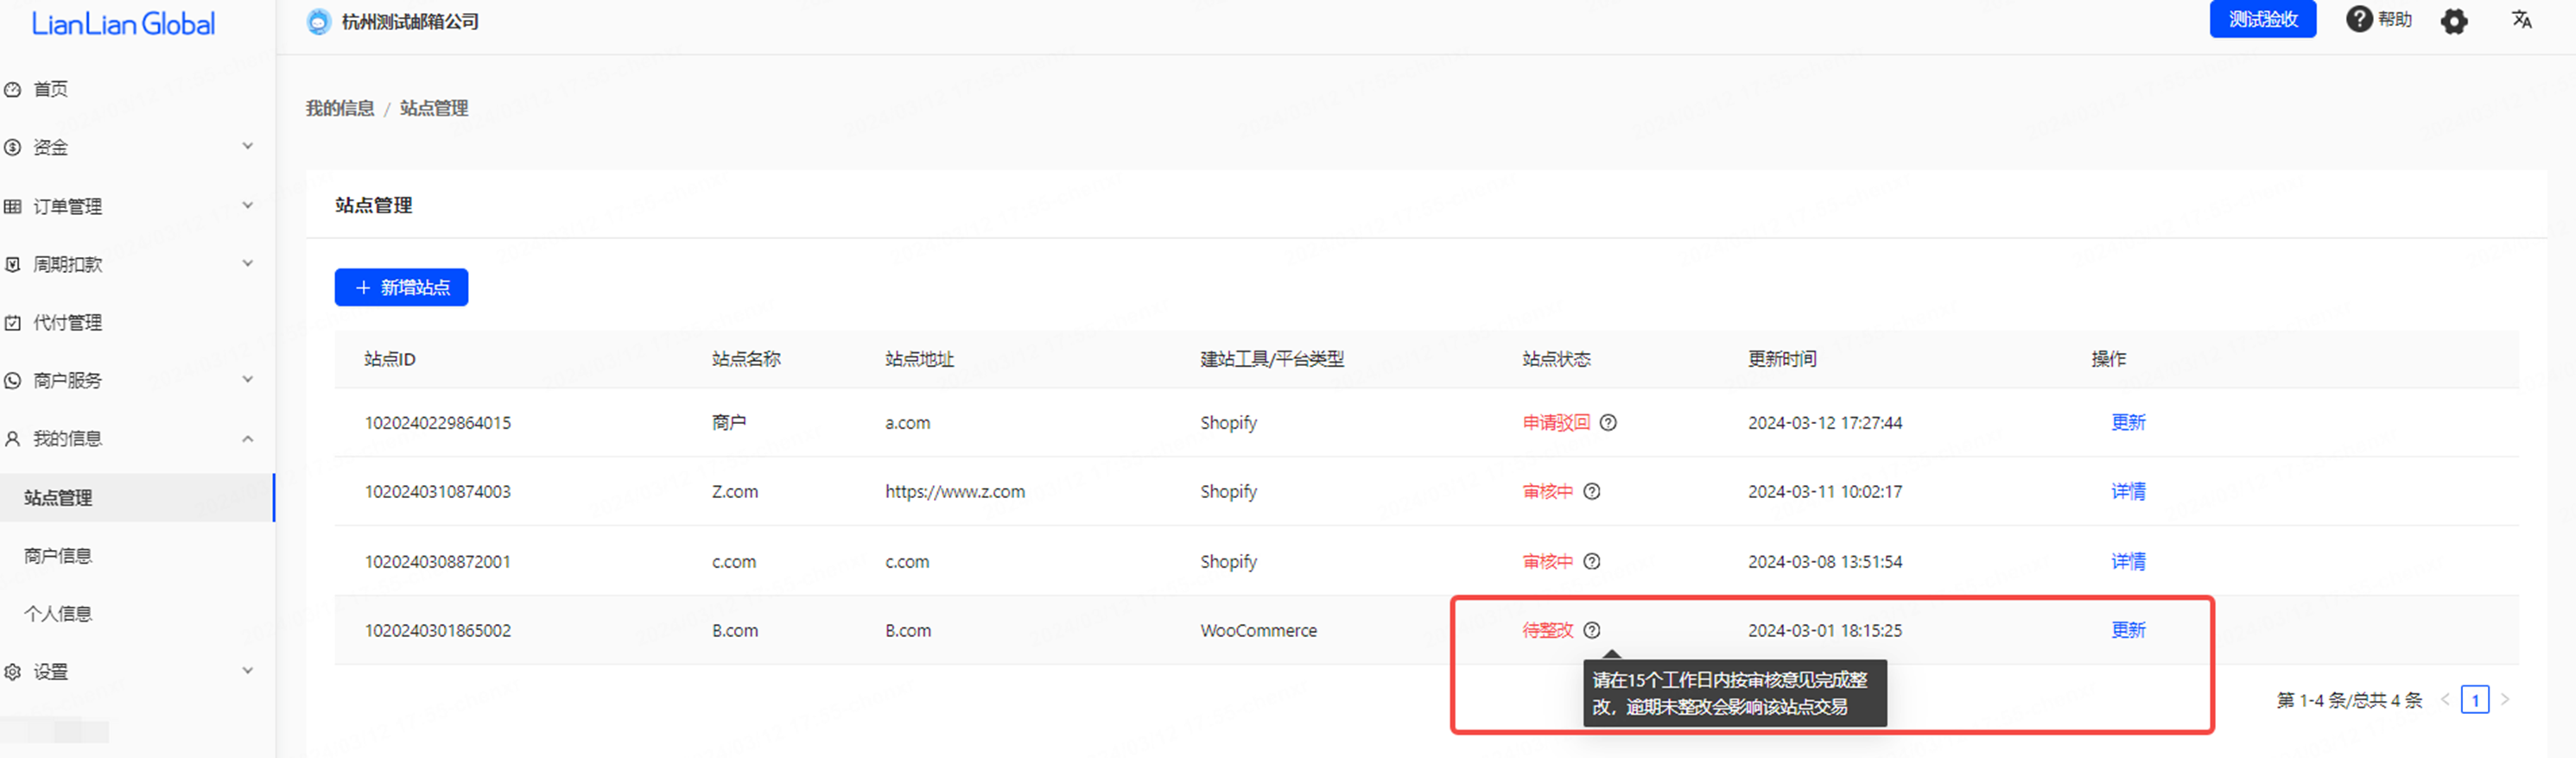This screenshot has width=2576, height=758.
Task: Click site ID 1020240310874003
Action: click(438, 493)
